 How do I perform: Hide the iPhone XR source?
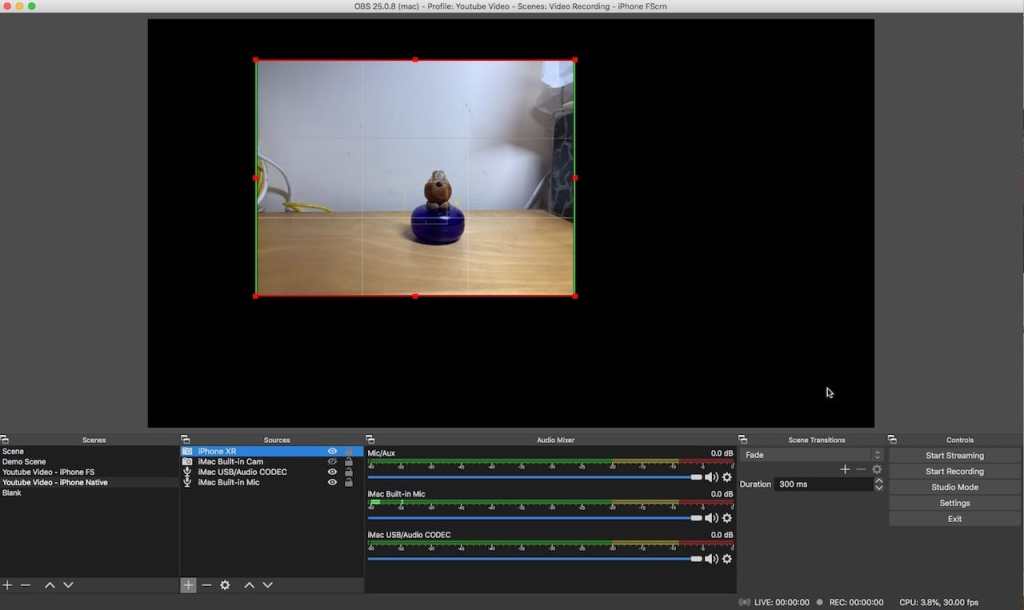point(332,451)
